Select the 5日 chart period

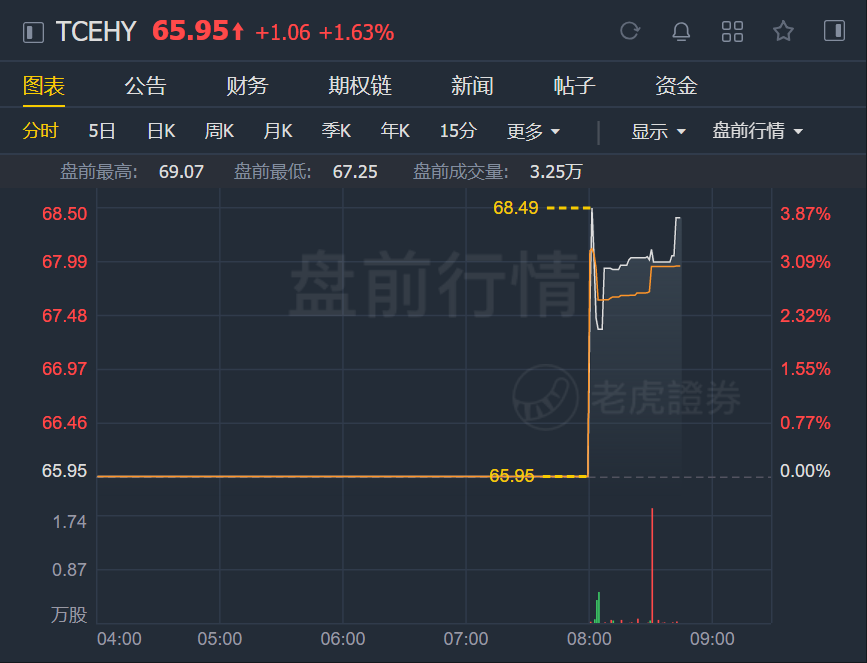[102, 131]
